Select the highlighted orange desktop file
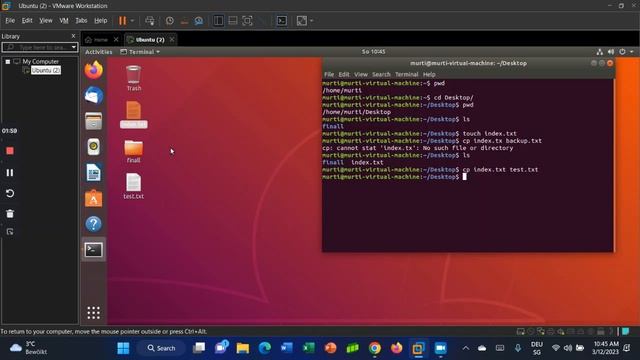Screen dimensions: 640x360 (x=133, y=114)
